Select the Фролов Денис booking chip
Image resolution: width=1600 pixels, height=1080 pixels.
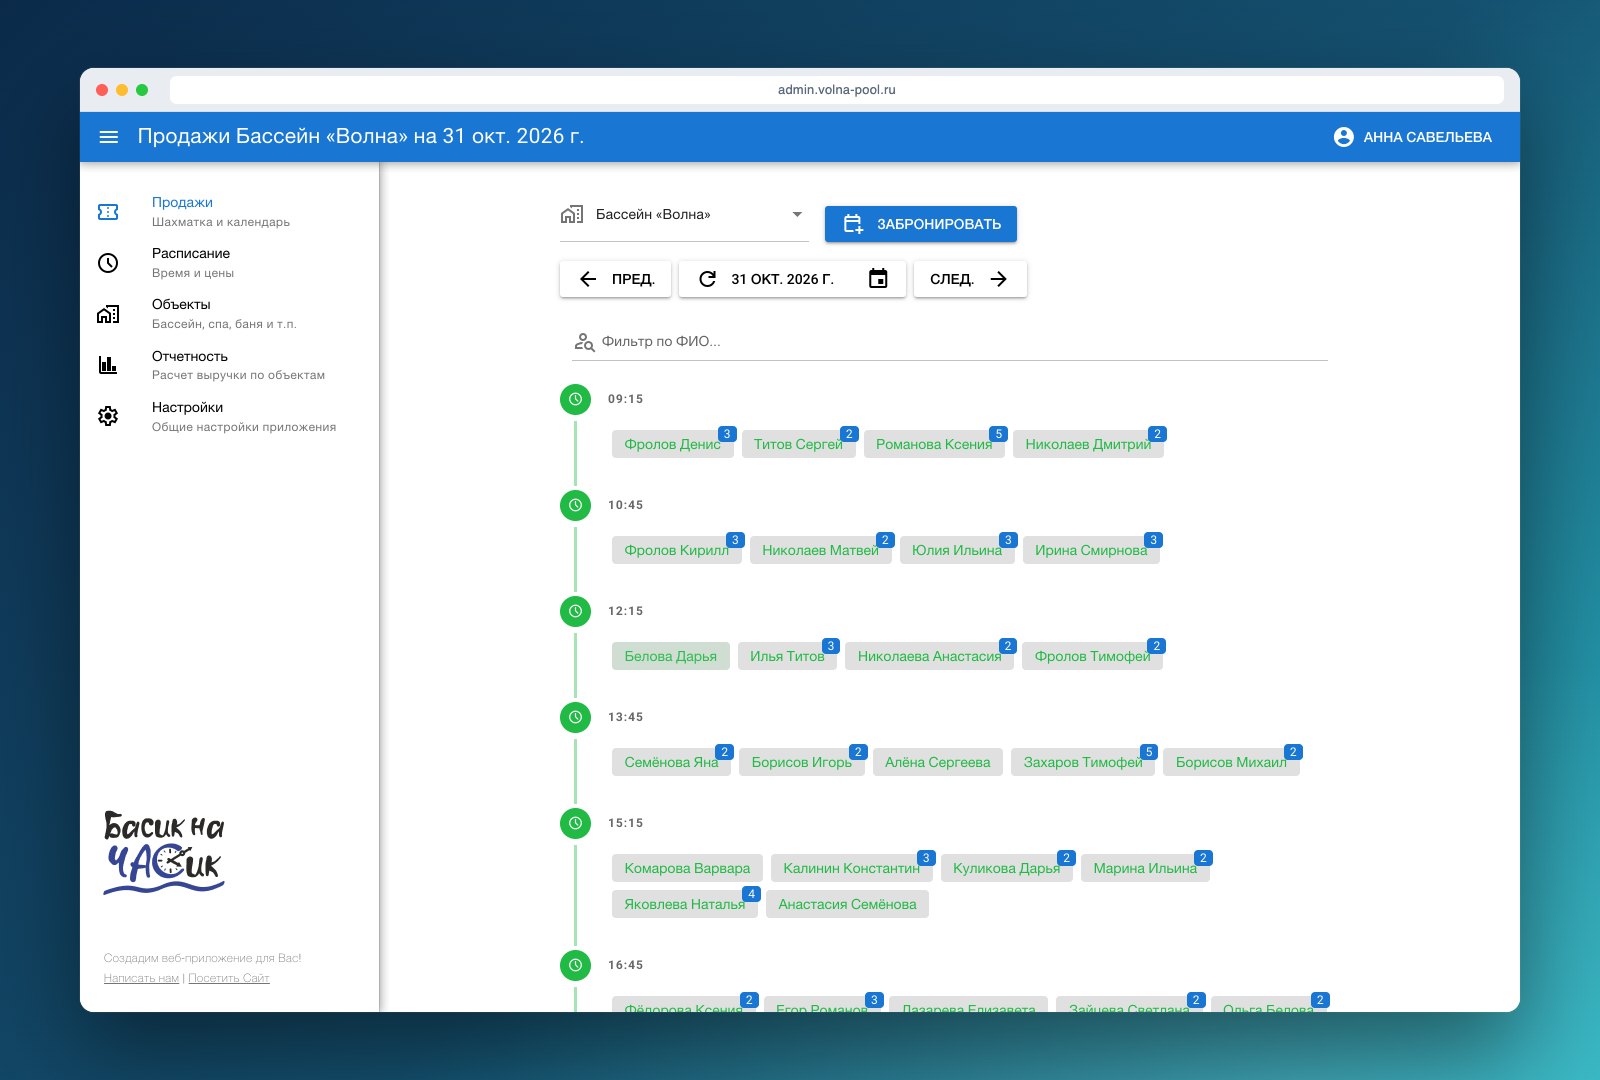pyautogui.click(x=673, y=444)
